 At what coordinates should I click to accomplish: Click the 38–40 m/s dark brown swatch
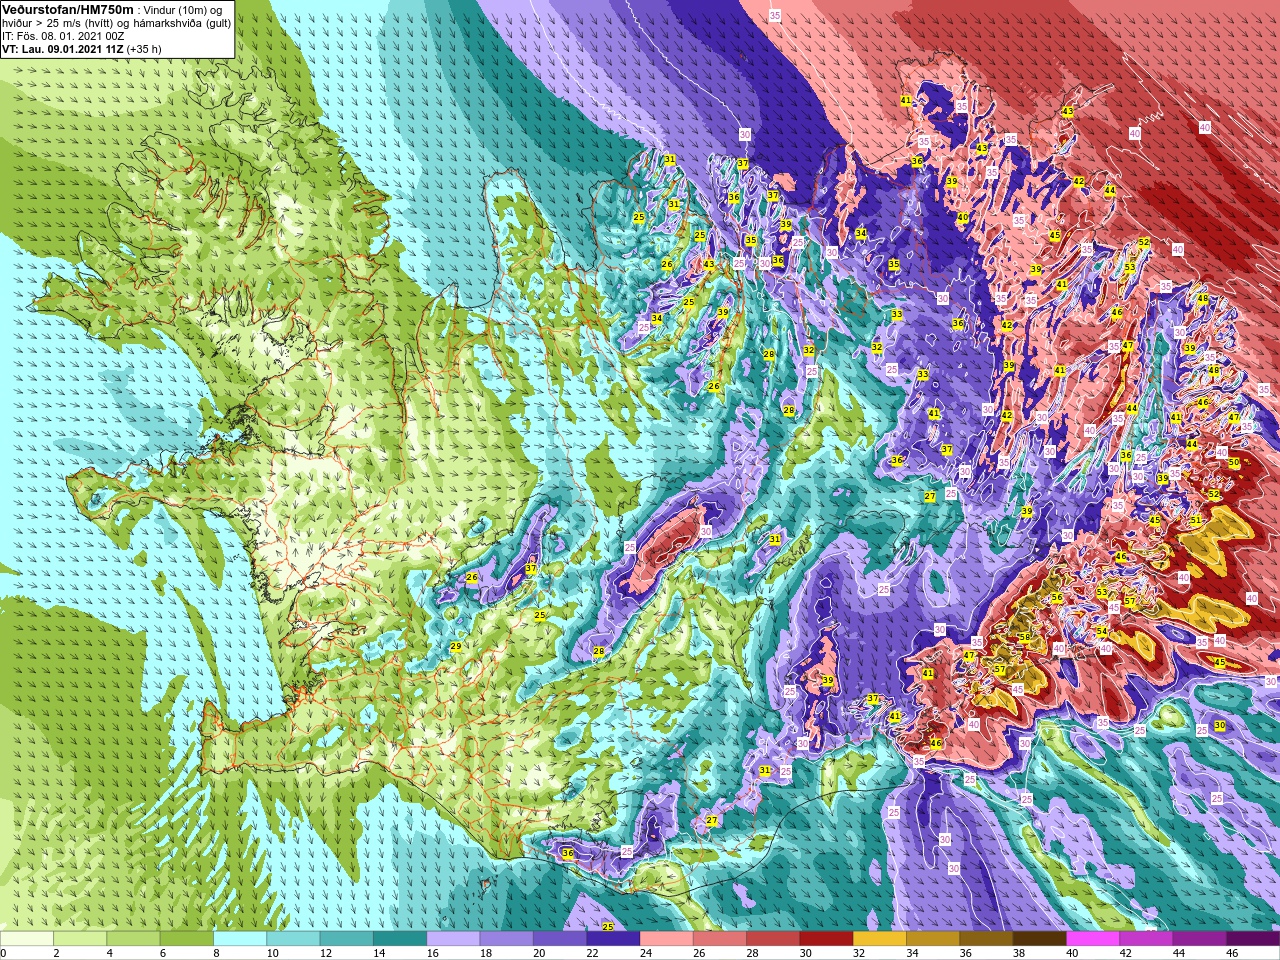point(1040,938)
